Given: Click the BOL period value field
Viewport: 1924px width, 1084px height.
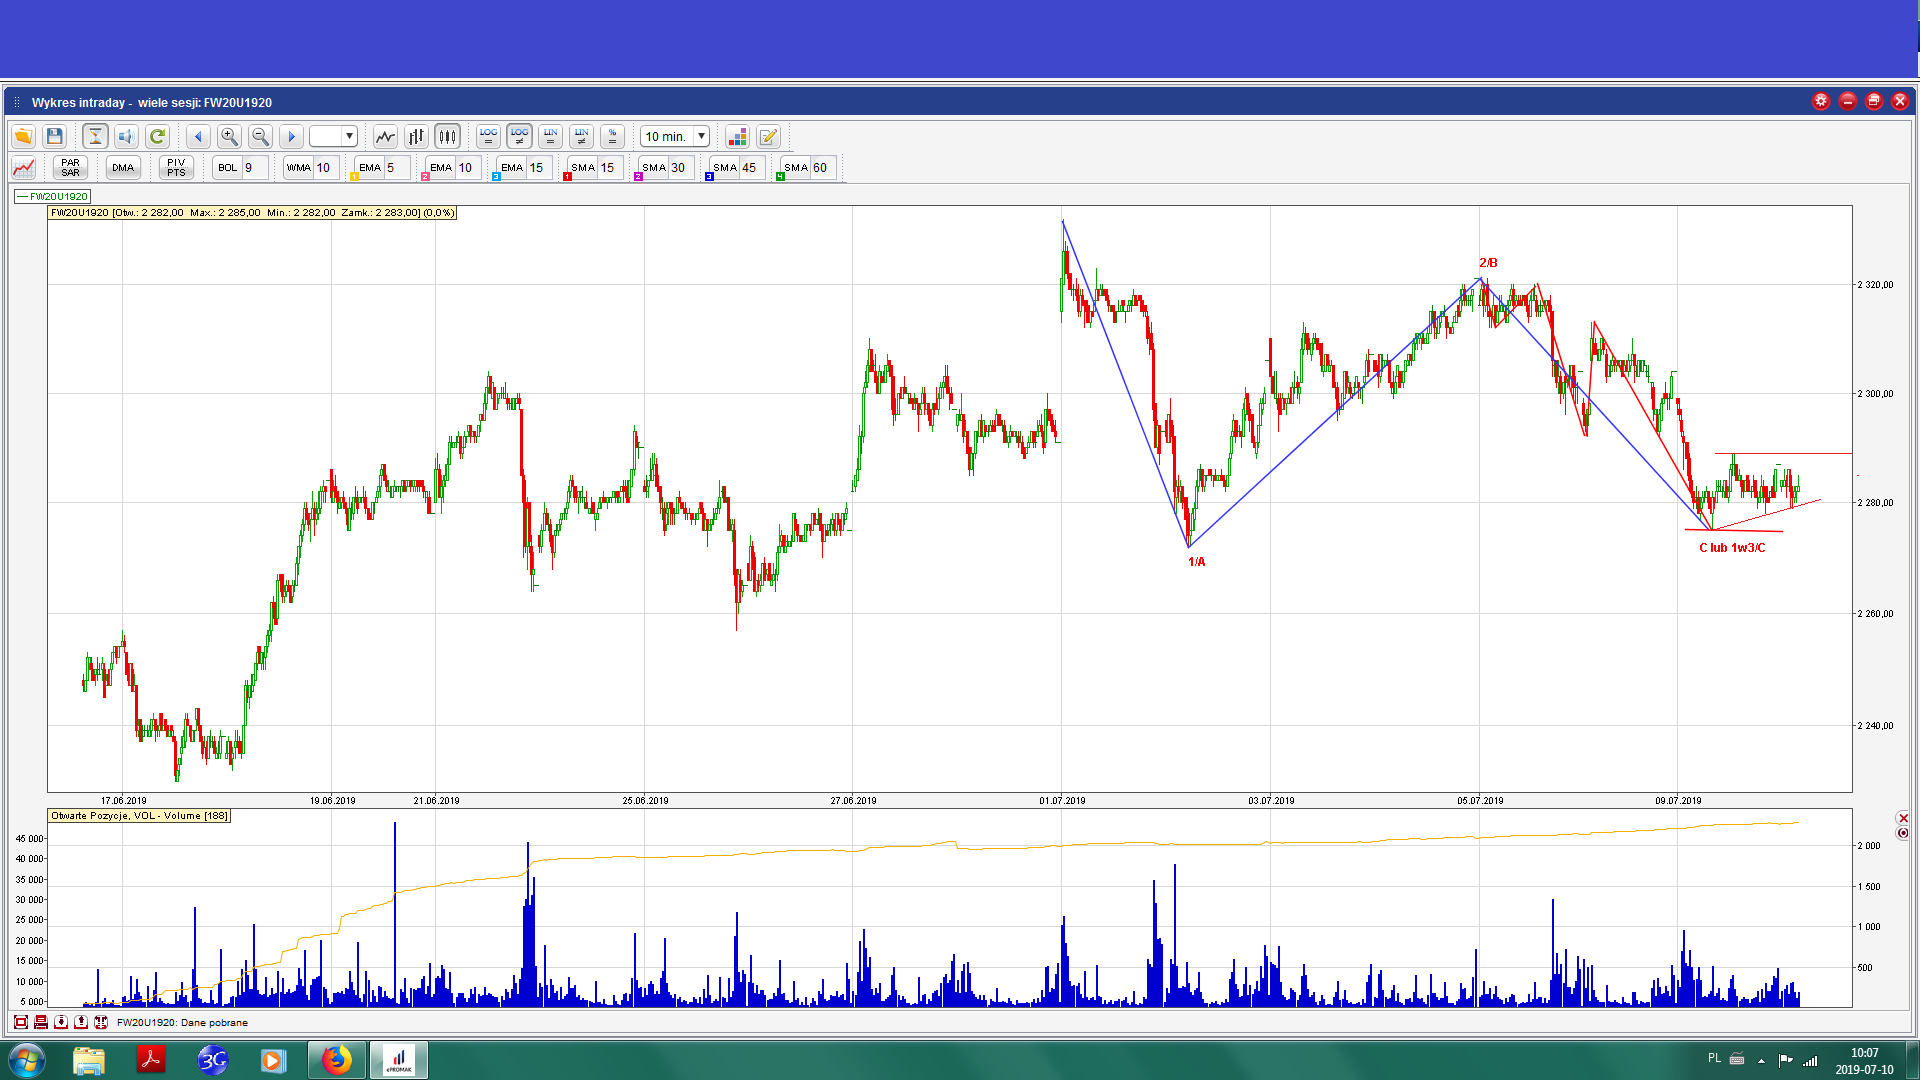Looking at the screenshot, I should 255,168.
